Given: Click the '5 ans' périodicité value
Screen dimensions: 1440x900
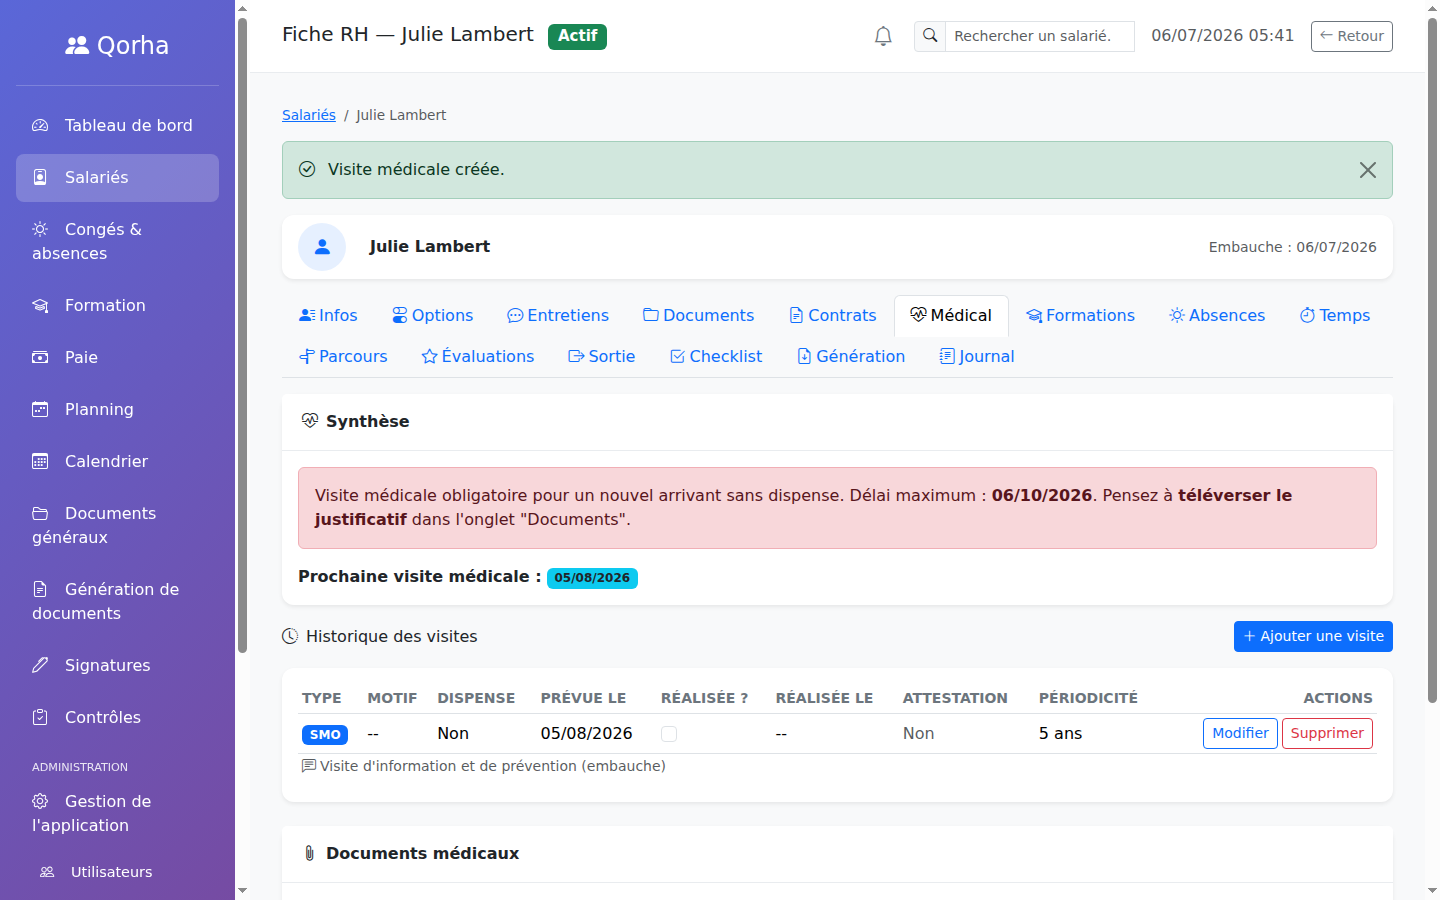Looking at the screenshot, I should pyautogui.click(x=1060, y=734).
